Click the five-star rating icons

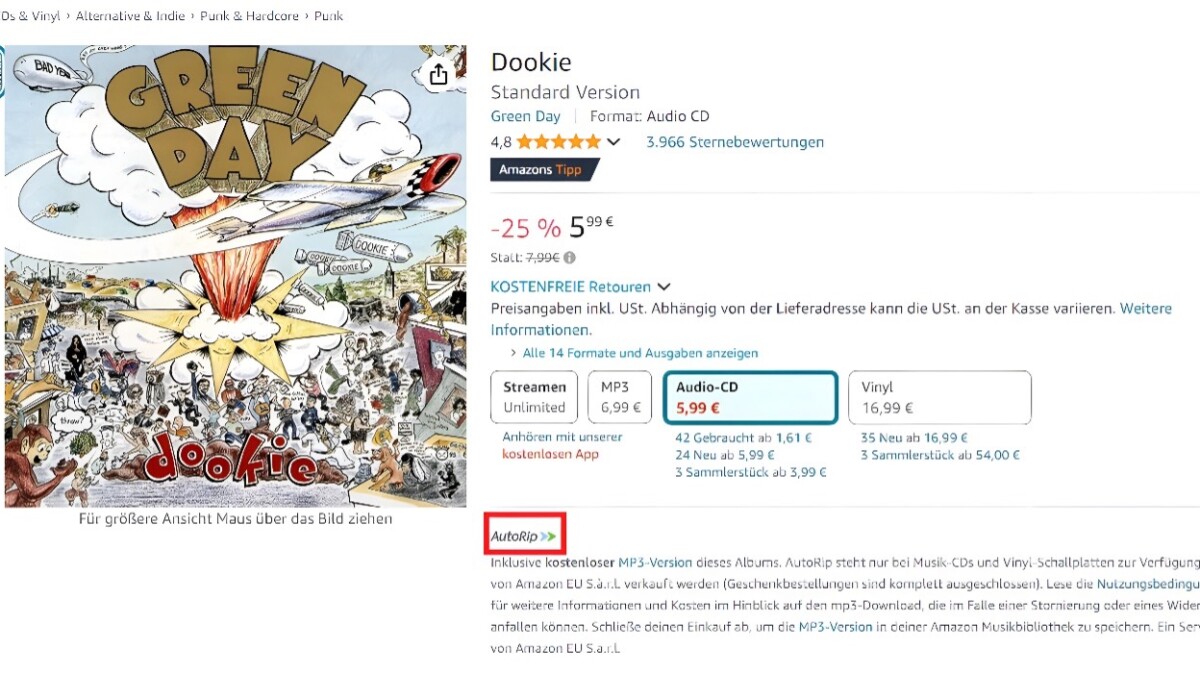tap(558, 142)
